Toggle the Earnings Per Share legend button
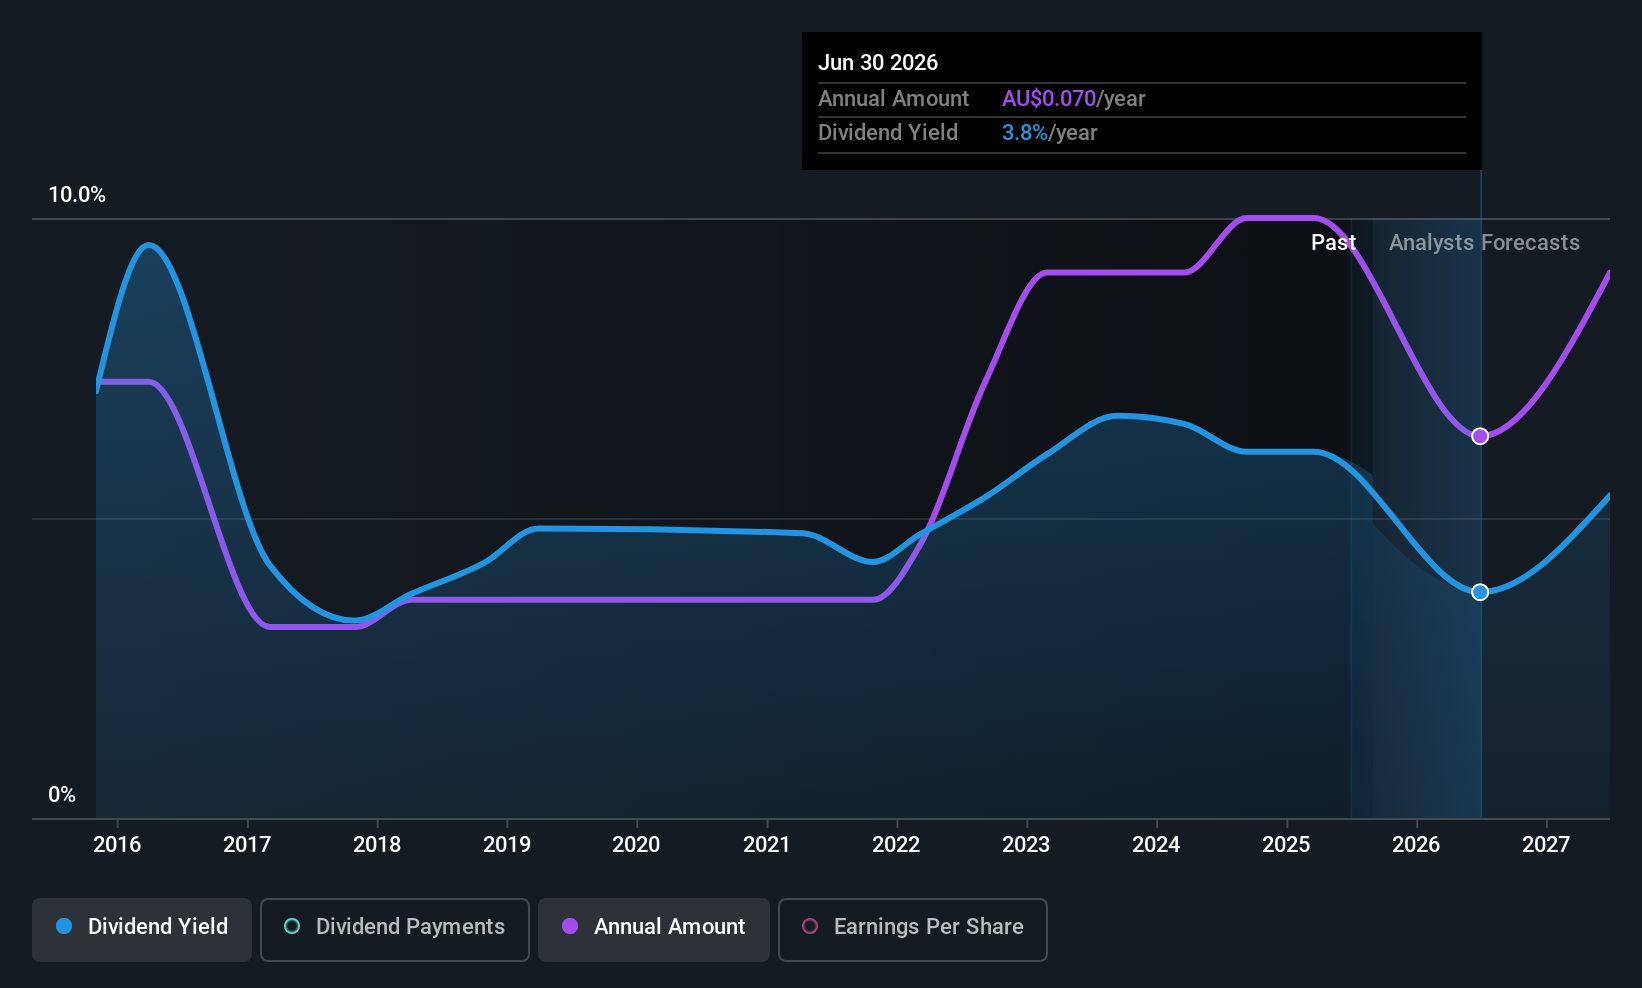The width and height of the screenshot is (1642, 988). 913,930
